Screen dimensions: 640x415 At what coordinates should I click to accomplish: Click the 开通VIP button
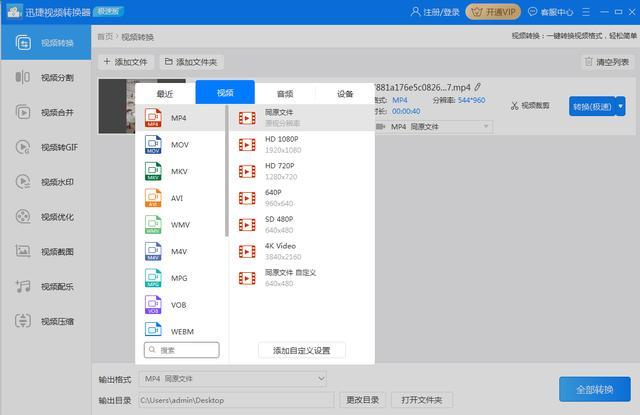tap(493, 12)
